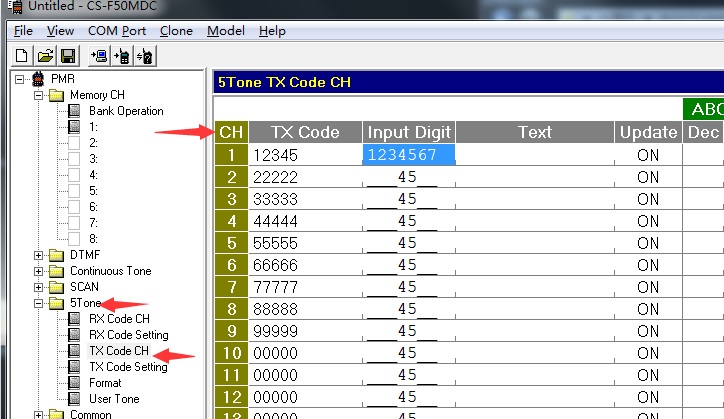Click the Read from PC clone icon
The height and width of the screenshot is (419, 724).
pyautogui.click(x=98, y=55)
